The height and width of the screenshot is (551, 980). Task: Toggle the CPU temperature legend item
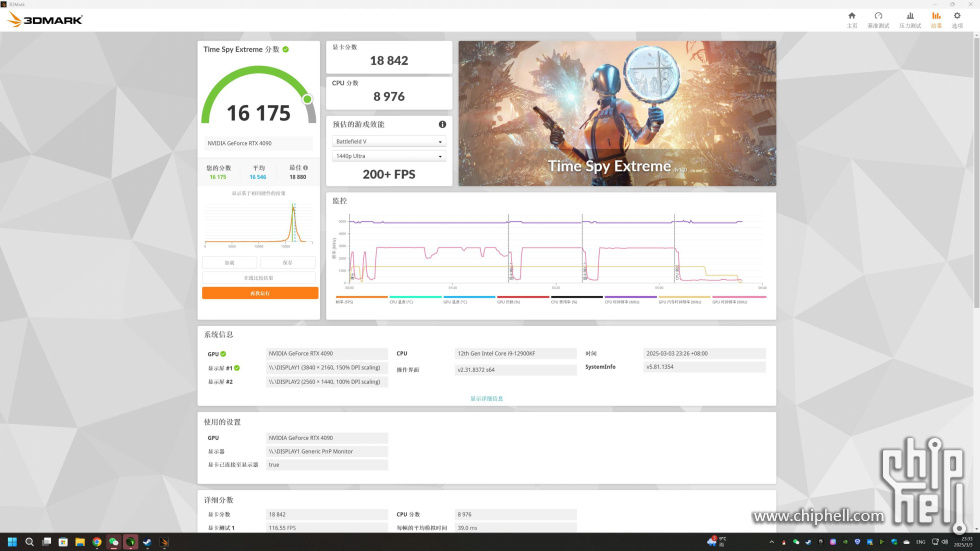(415, 299)
